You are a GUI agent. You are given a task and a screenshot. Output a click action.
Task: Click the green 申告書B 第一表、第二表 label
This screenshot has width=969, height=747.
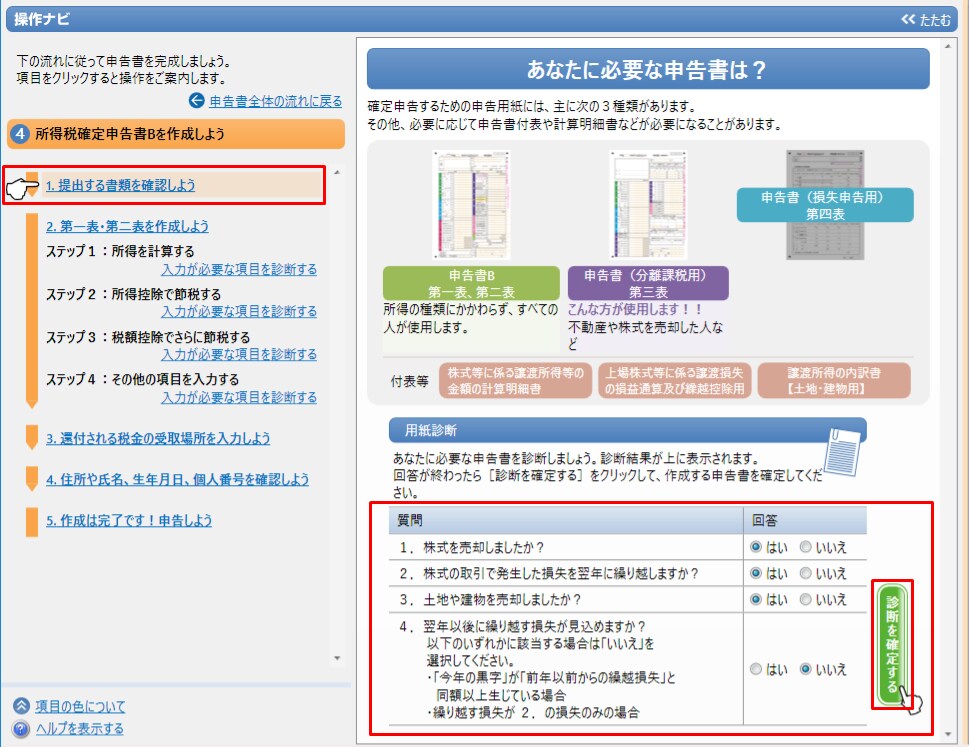point(472,284)
